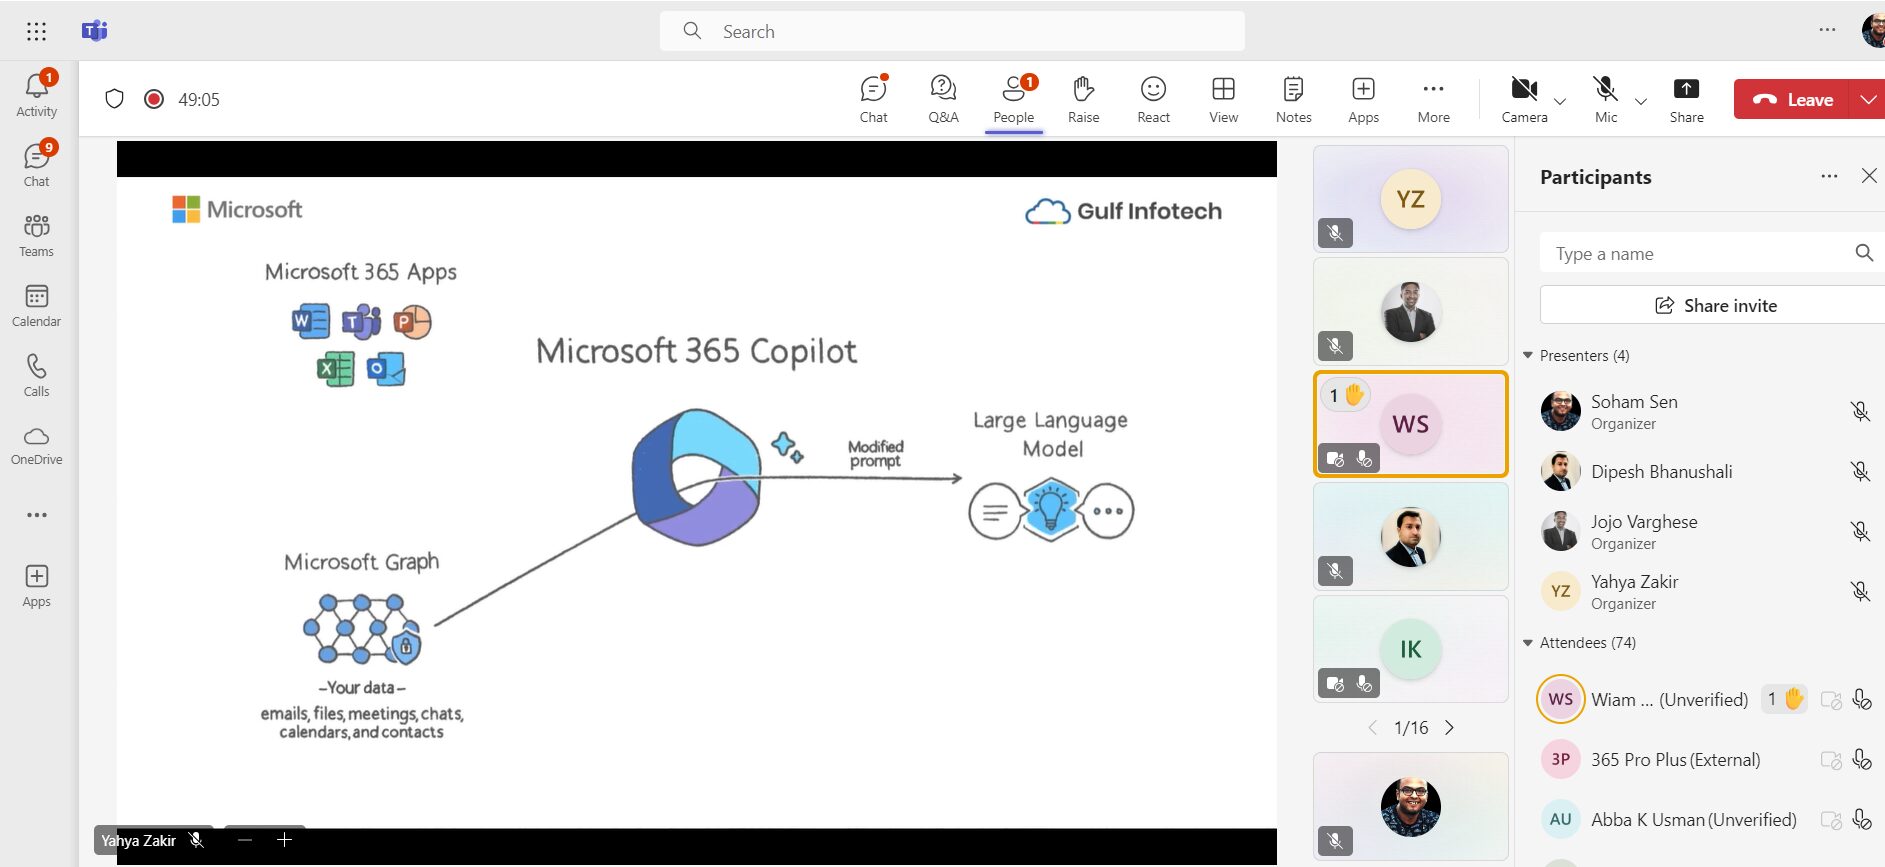This screenshot has width=1885, height=867.
Task: Open Calls in the left sidebar
Action: (x=37, y=375)
